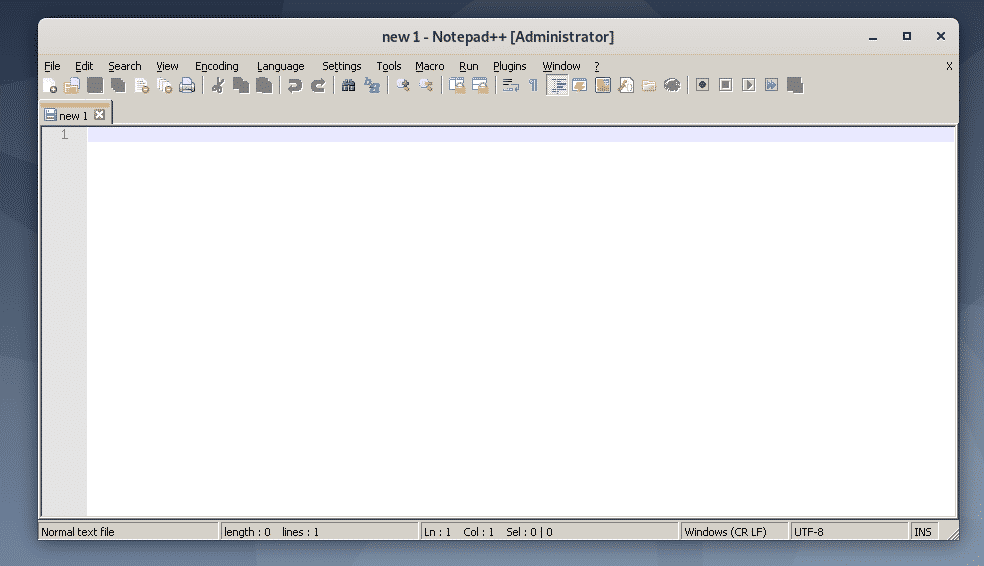
Task: Click the toolbar Close document icon
Action: tap(141, 85)
